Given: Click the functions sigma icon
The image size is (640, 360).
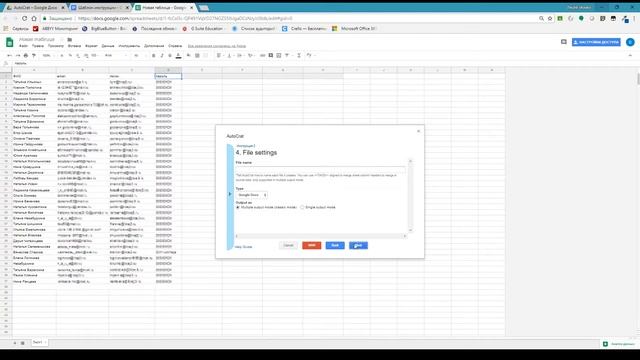Looking at the screenshot, I should [x=299, y=56].
